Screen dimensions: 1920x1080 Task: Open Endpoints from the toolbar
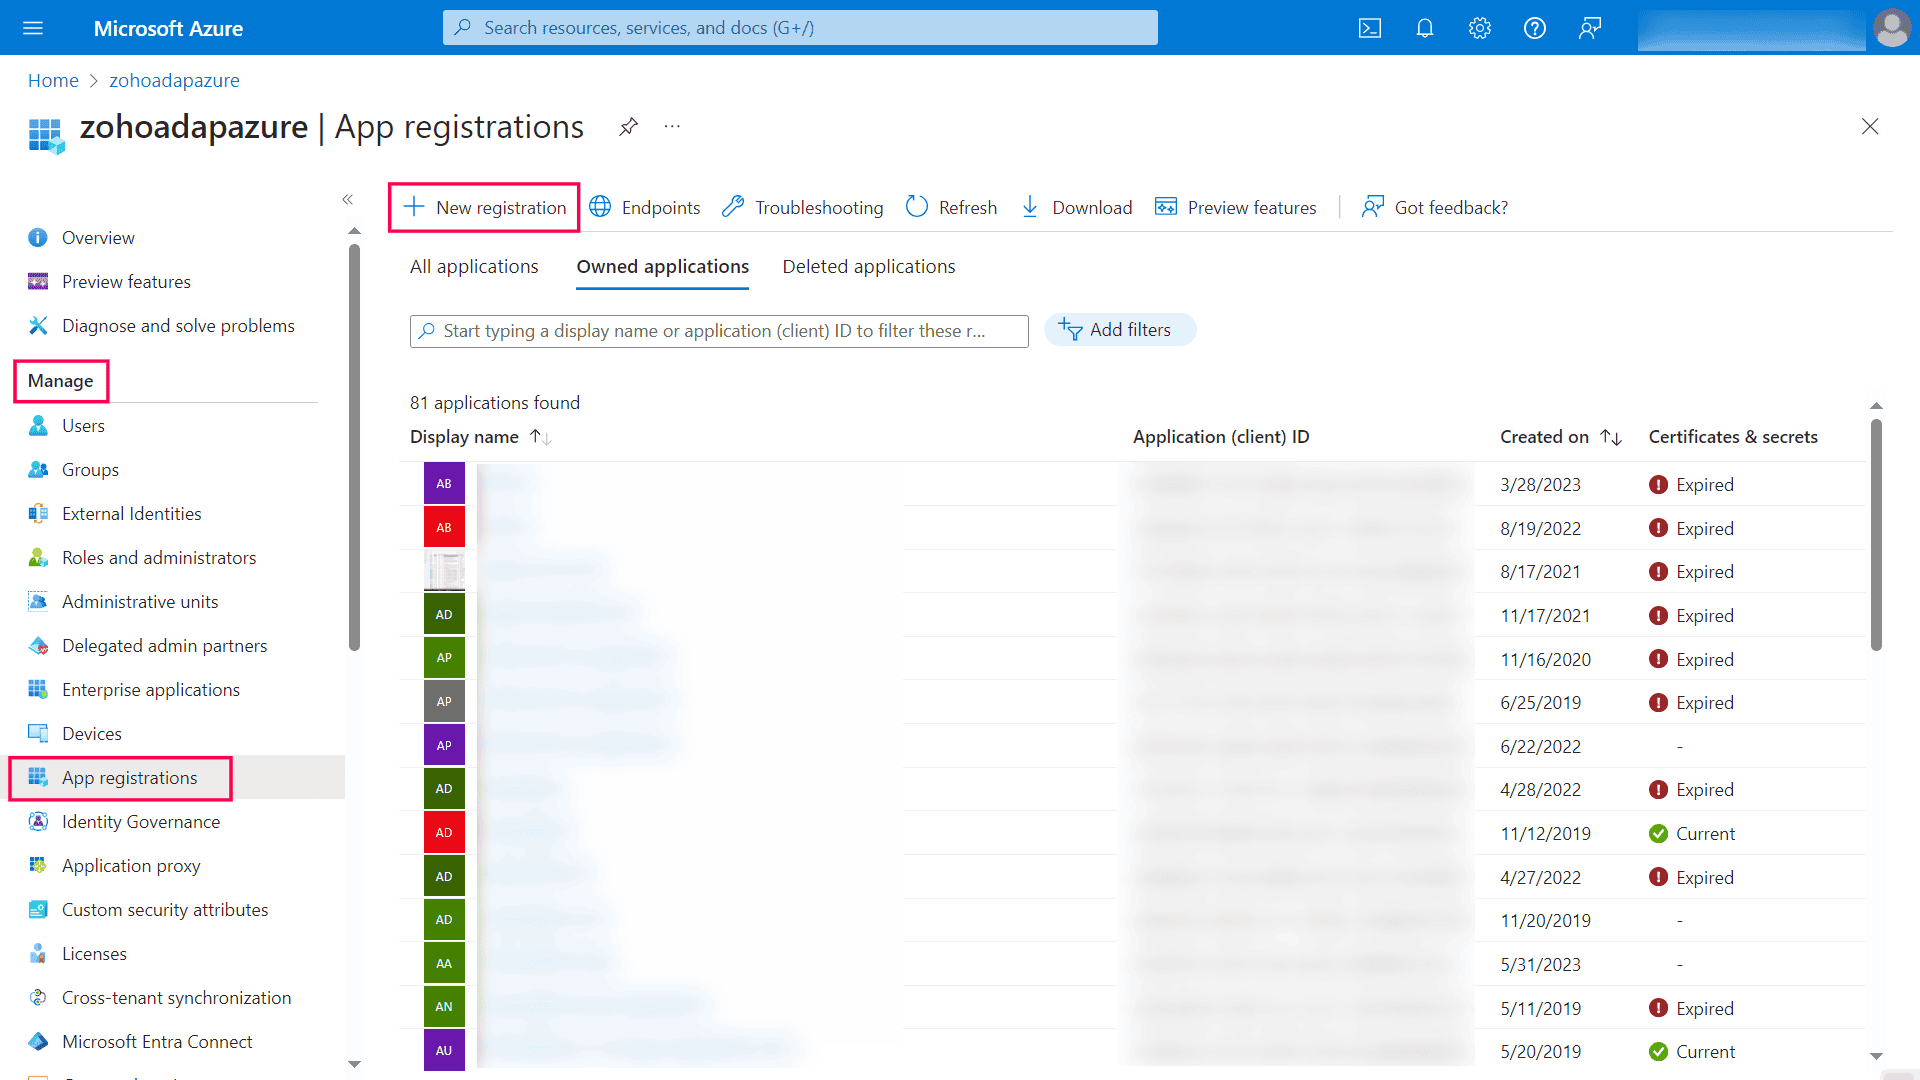coord(645,207)
